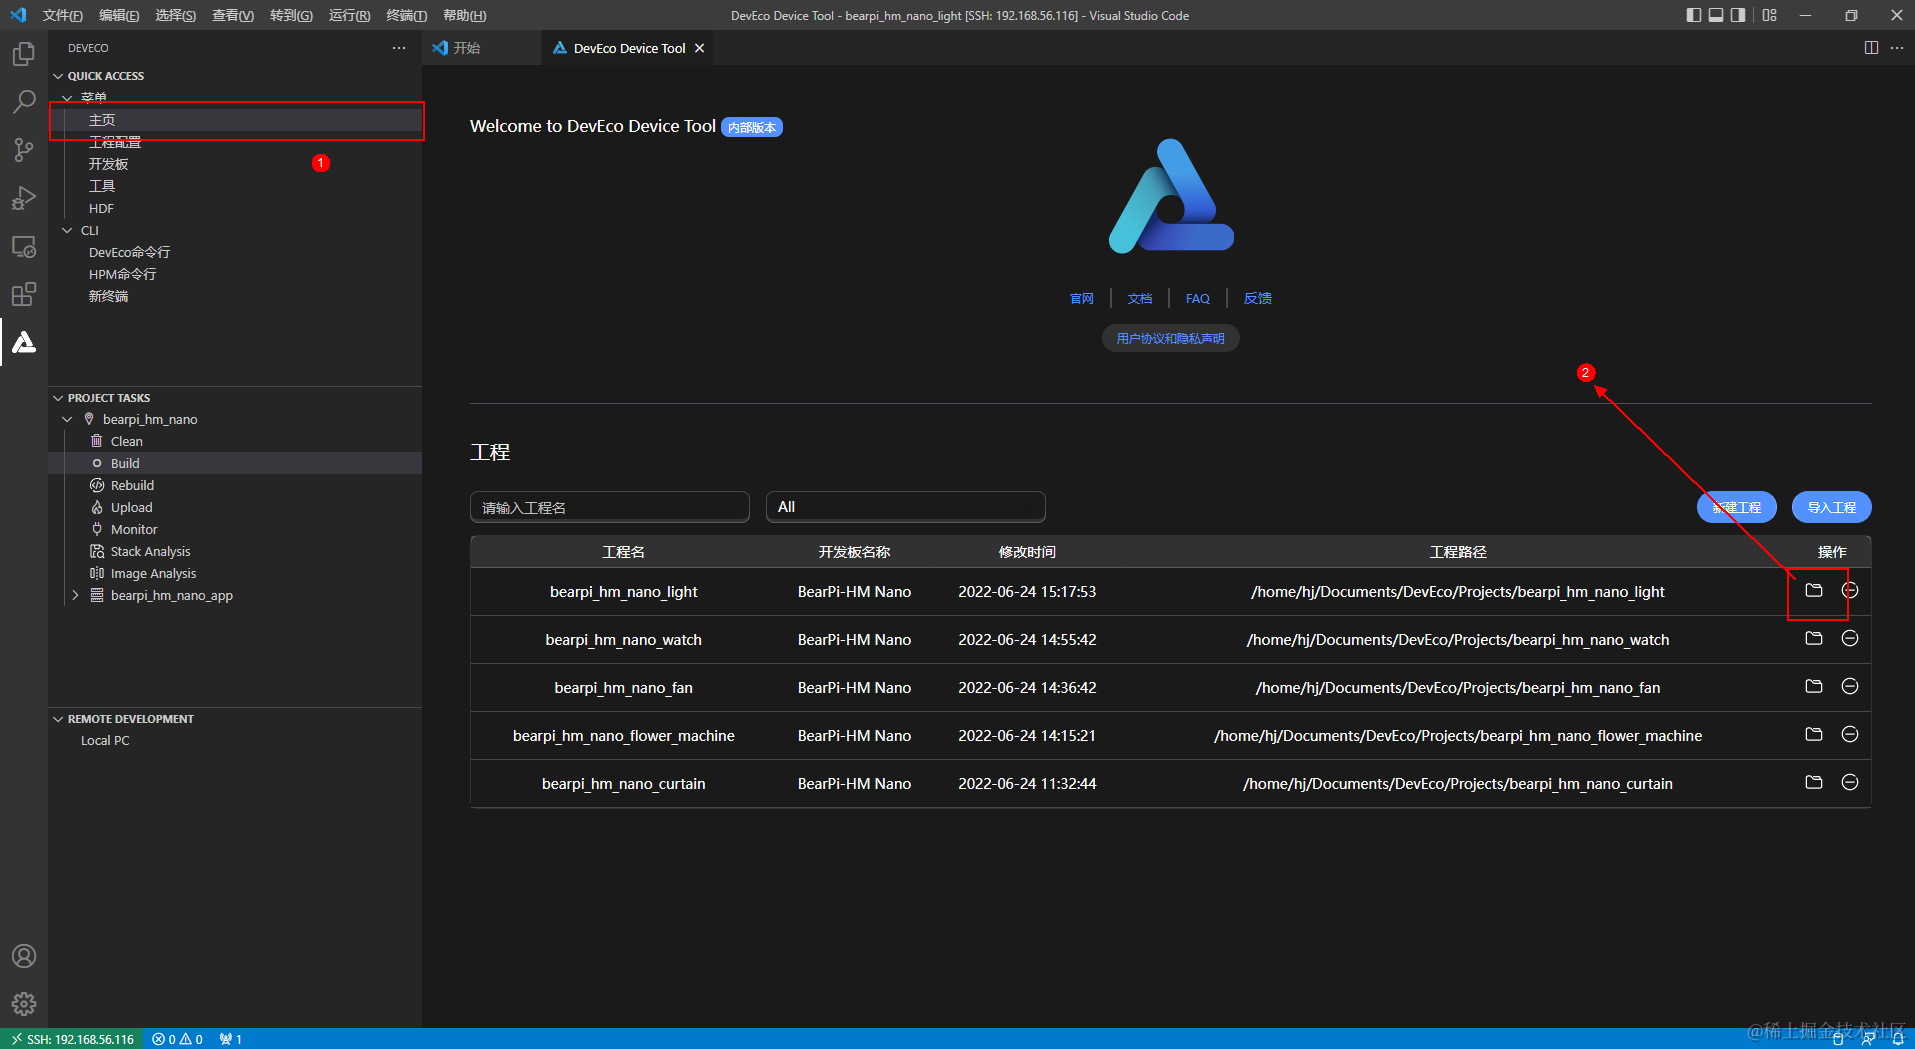The width and height of the screenshot is (1915, 1049).
Task: Open Customize Layout icon in title bar
Action: pyautogui.click(x=1770, y=15)
